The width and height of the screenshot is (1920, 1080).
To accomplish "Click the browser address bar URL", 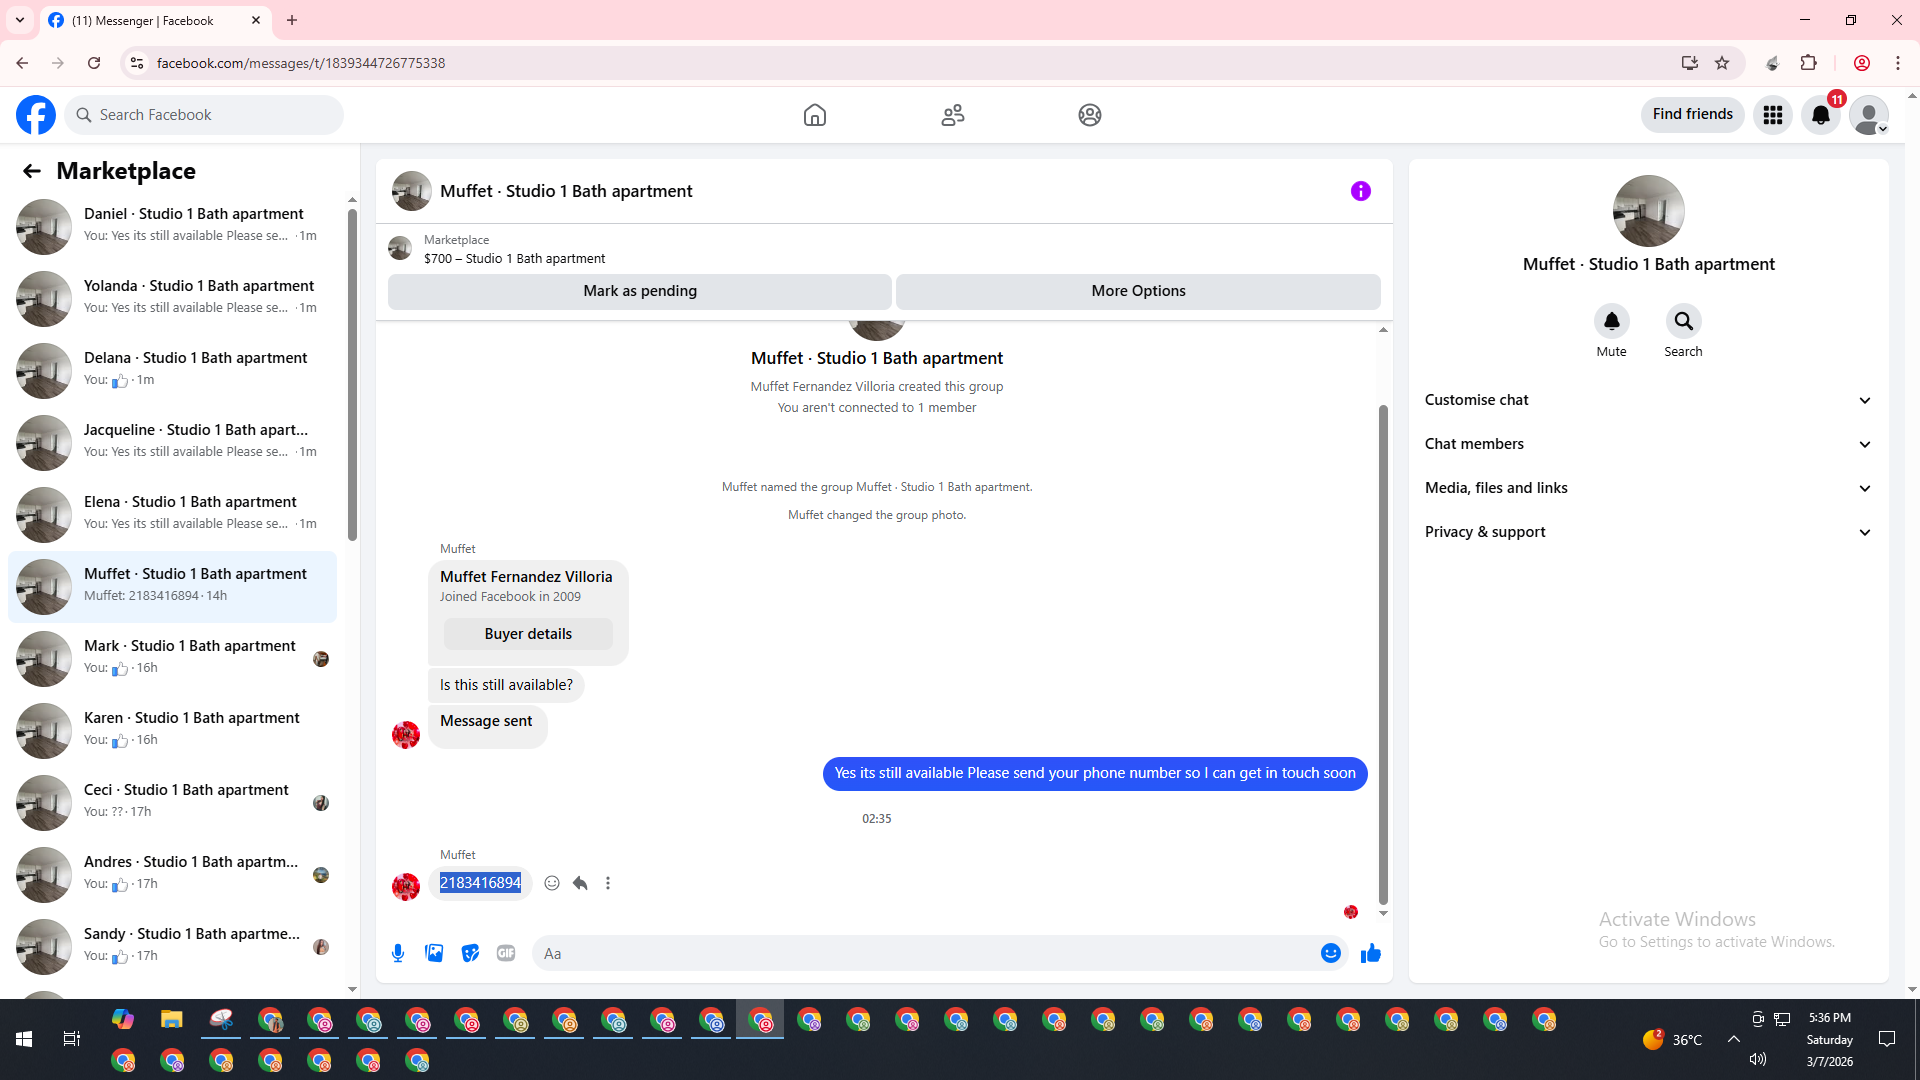I will pyautogui.click(x=301, y=63).
